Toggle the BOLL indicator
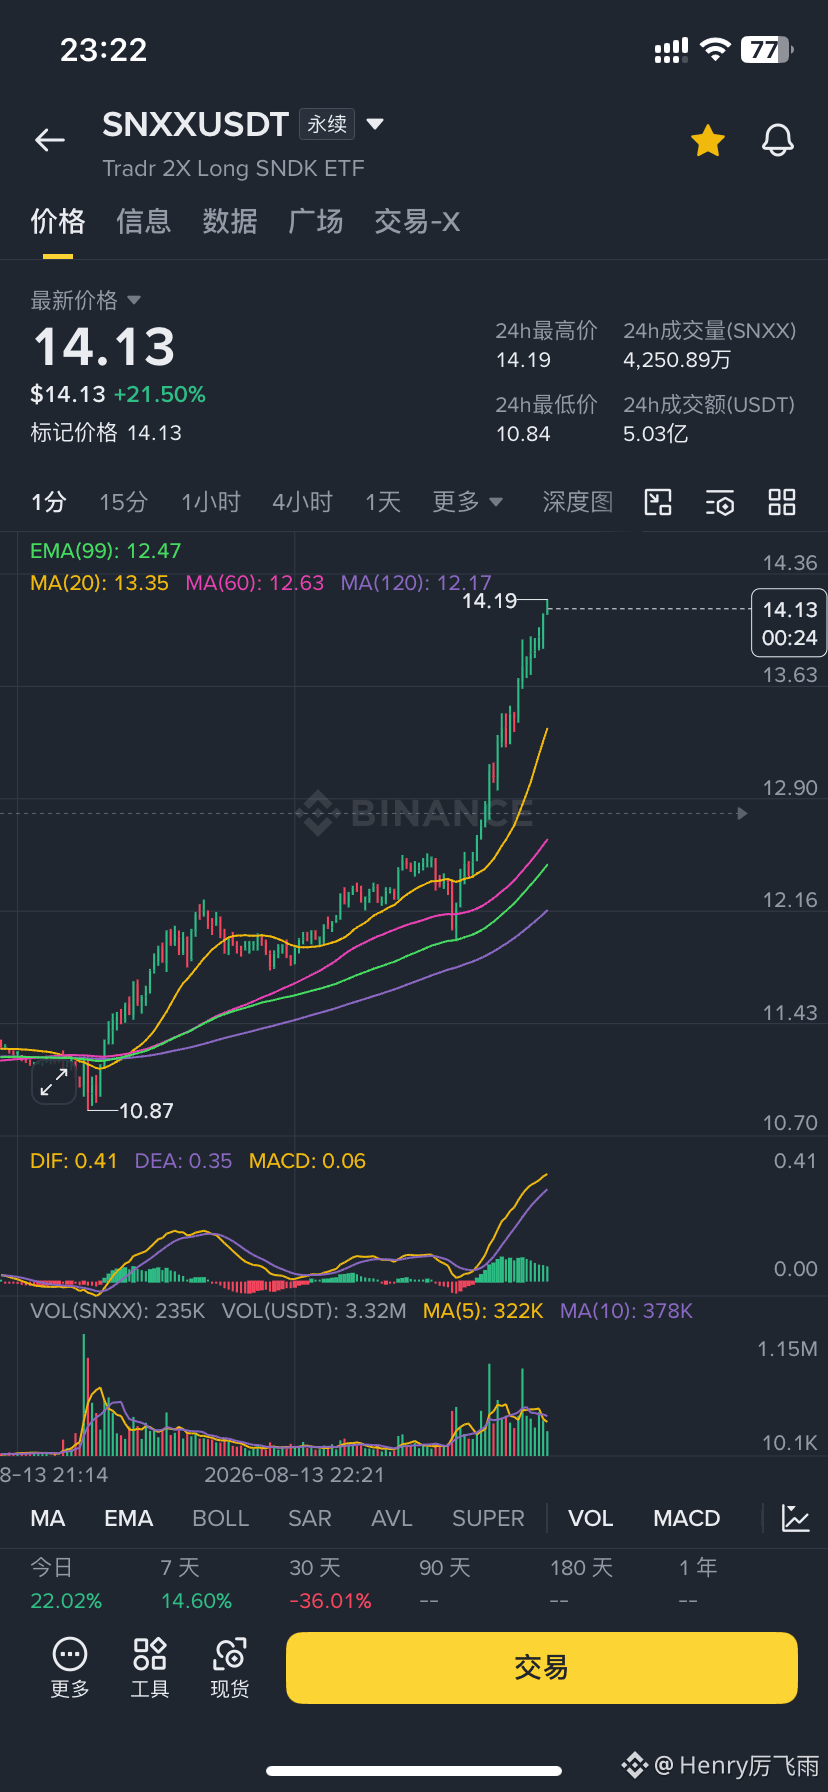The height and width of the screenshot is (1792, 828). click(220, 1518)
